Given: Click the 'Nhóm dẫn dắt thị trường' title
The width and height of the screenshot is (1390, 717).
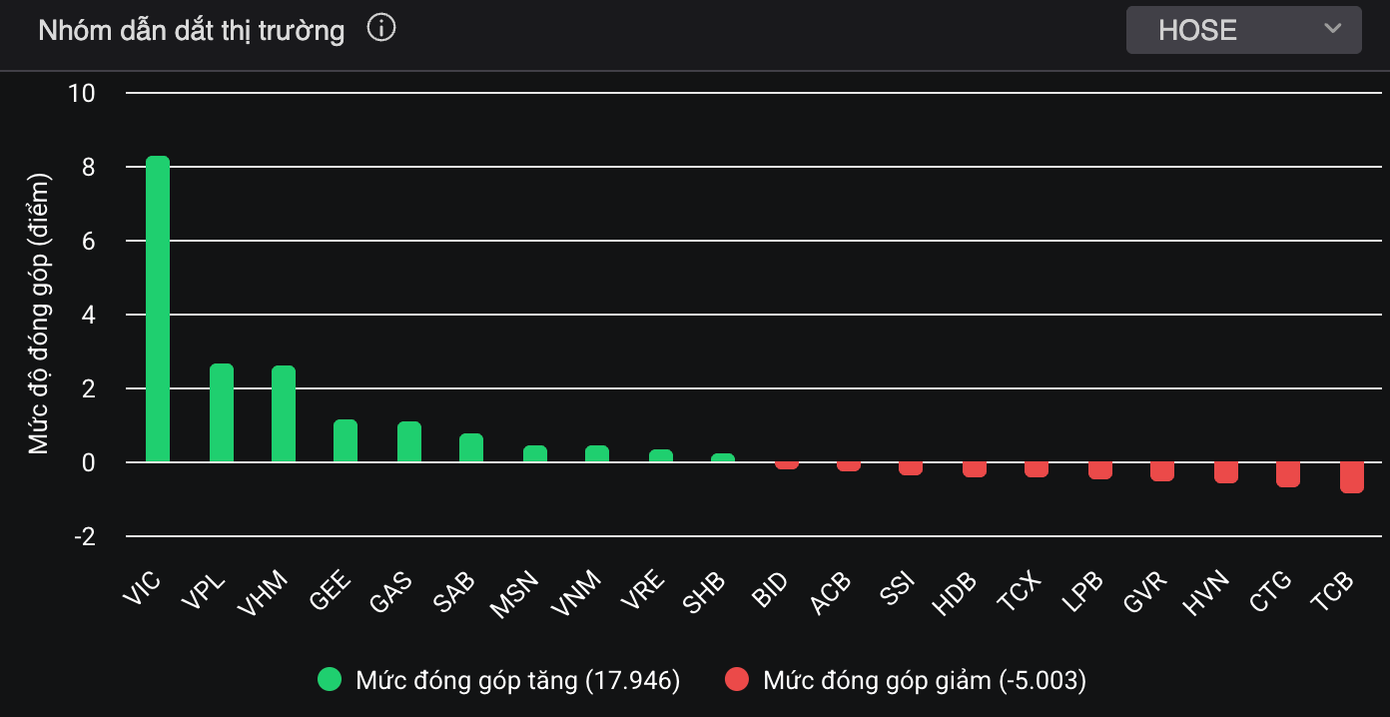Looking at the screenshot, I should (191, 31).
